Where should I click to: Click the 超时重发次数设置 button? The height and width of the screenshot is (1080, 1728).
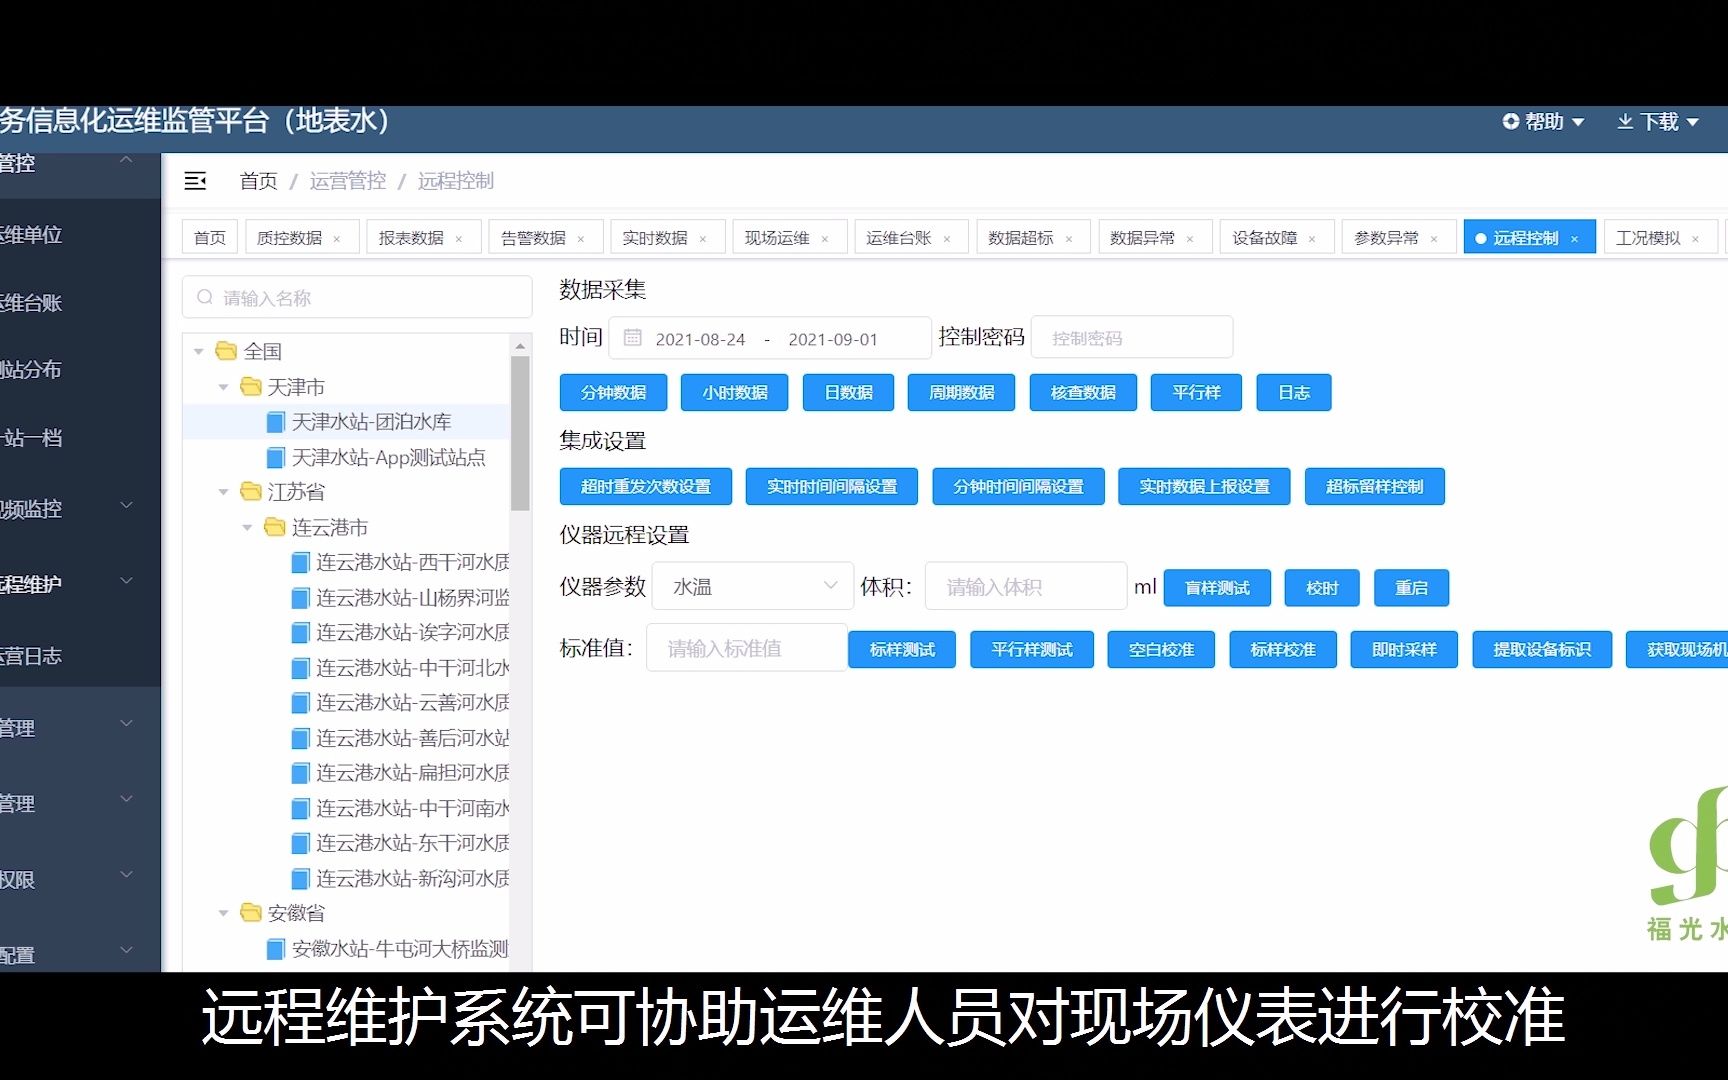click(x=646, y=487)
